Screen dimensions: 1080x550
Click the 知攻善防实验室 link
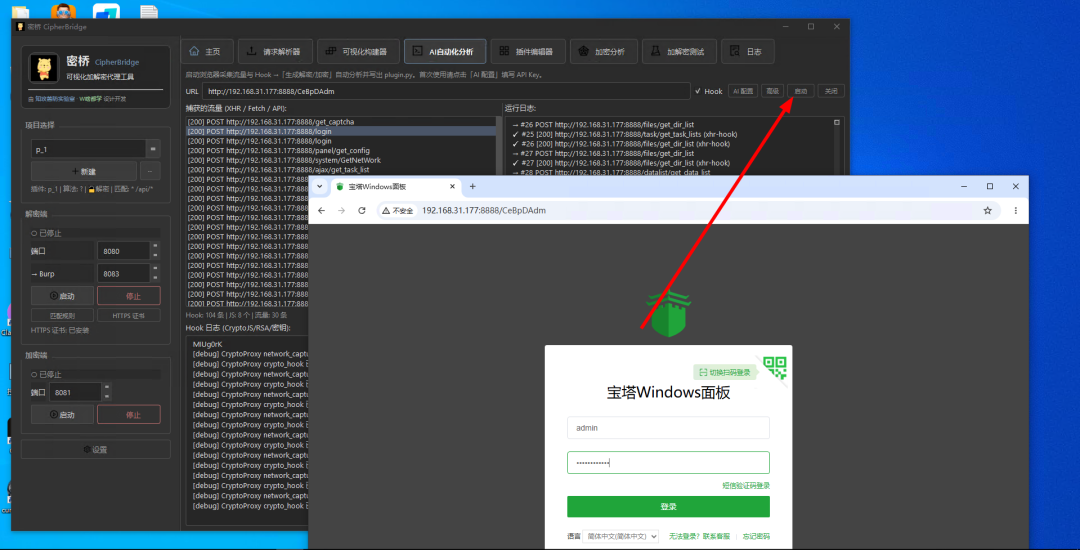(55, 100)
